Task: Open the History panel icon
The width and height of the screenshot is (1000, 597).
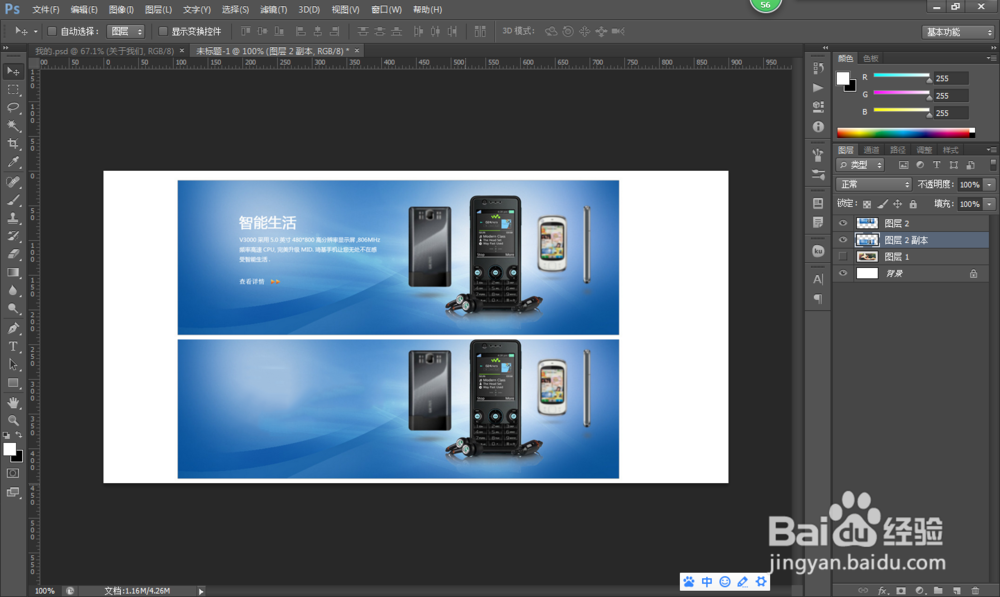Action: (x=818, y=68)
